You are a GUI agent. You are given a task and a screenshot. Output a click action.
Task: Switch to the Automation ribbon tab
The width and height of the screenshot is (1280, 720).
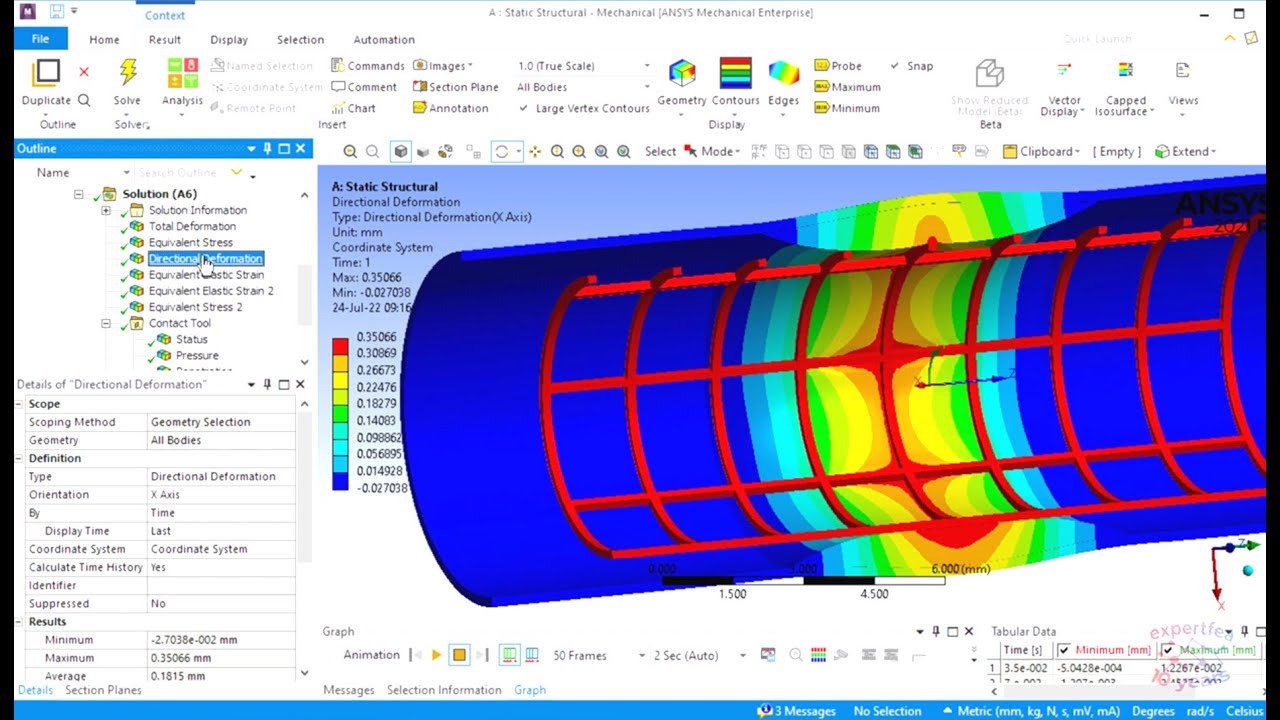point(384,40)
